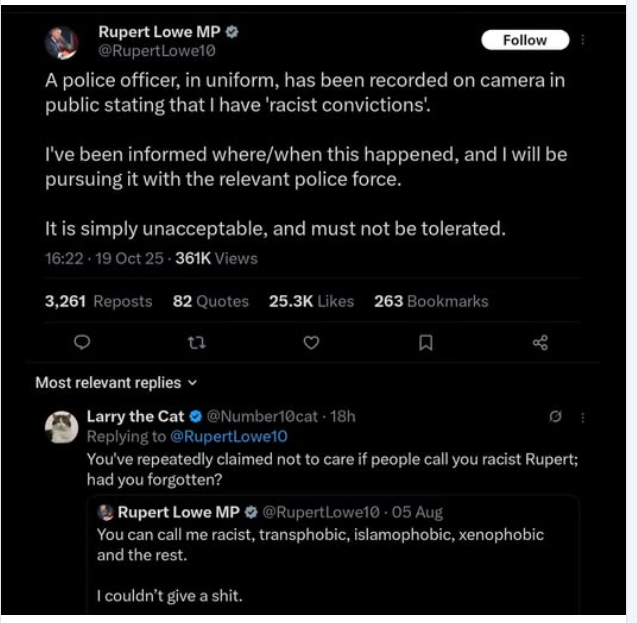Click the reply speech bubble icon

[83, 343]
